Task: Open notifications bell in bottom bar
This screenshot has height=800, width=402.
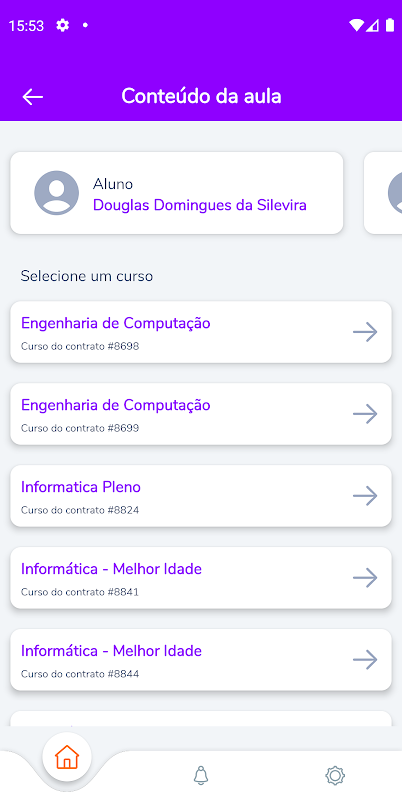Action: [x=201, y=776]
